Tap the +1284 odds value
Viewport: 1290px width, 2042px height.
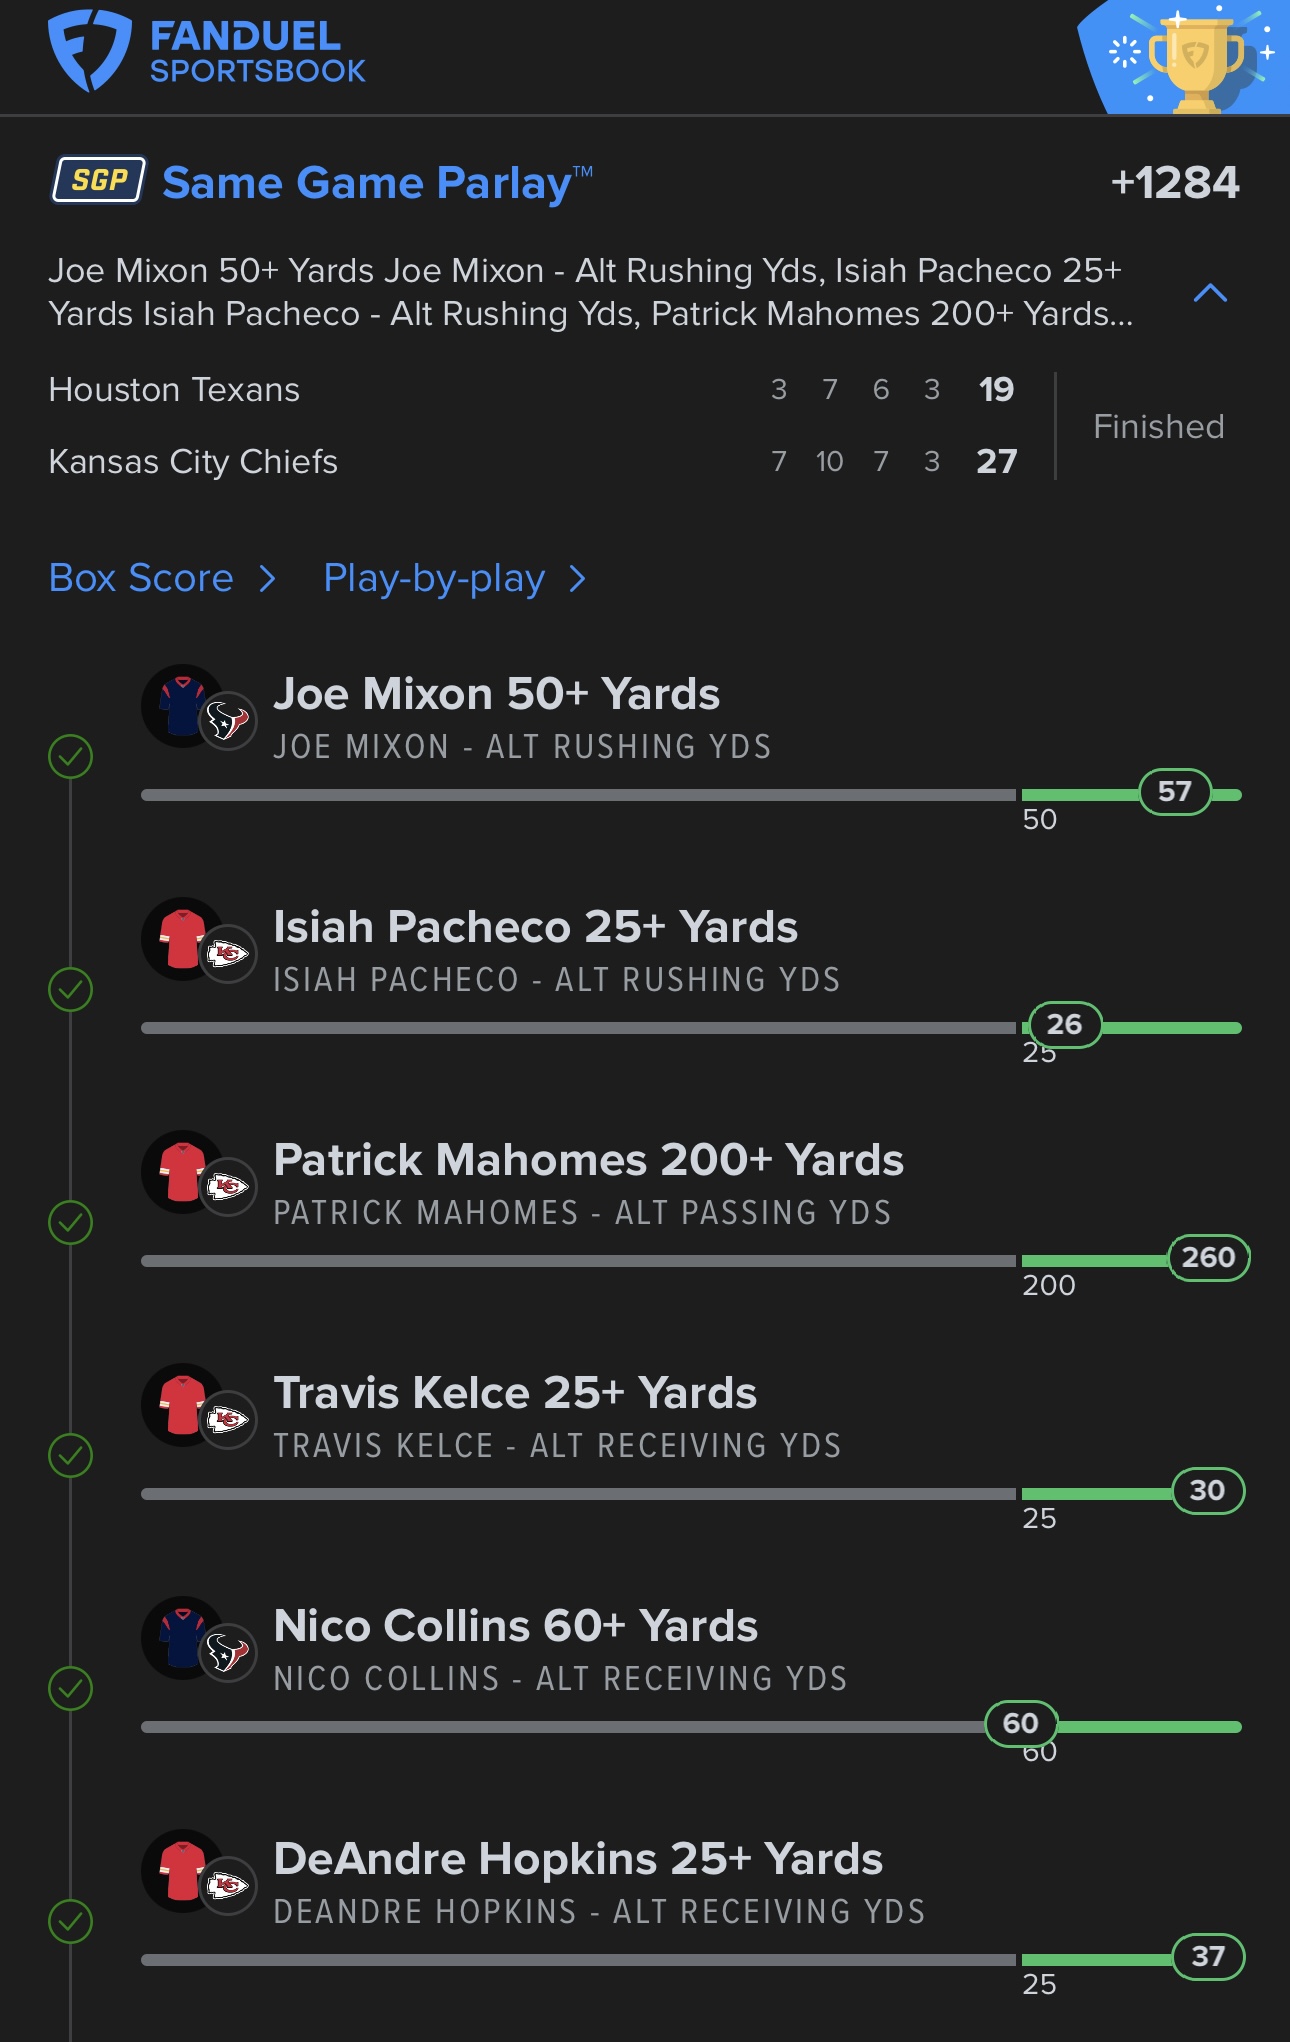[x=1174, y=183]
